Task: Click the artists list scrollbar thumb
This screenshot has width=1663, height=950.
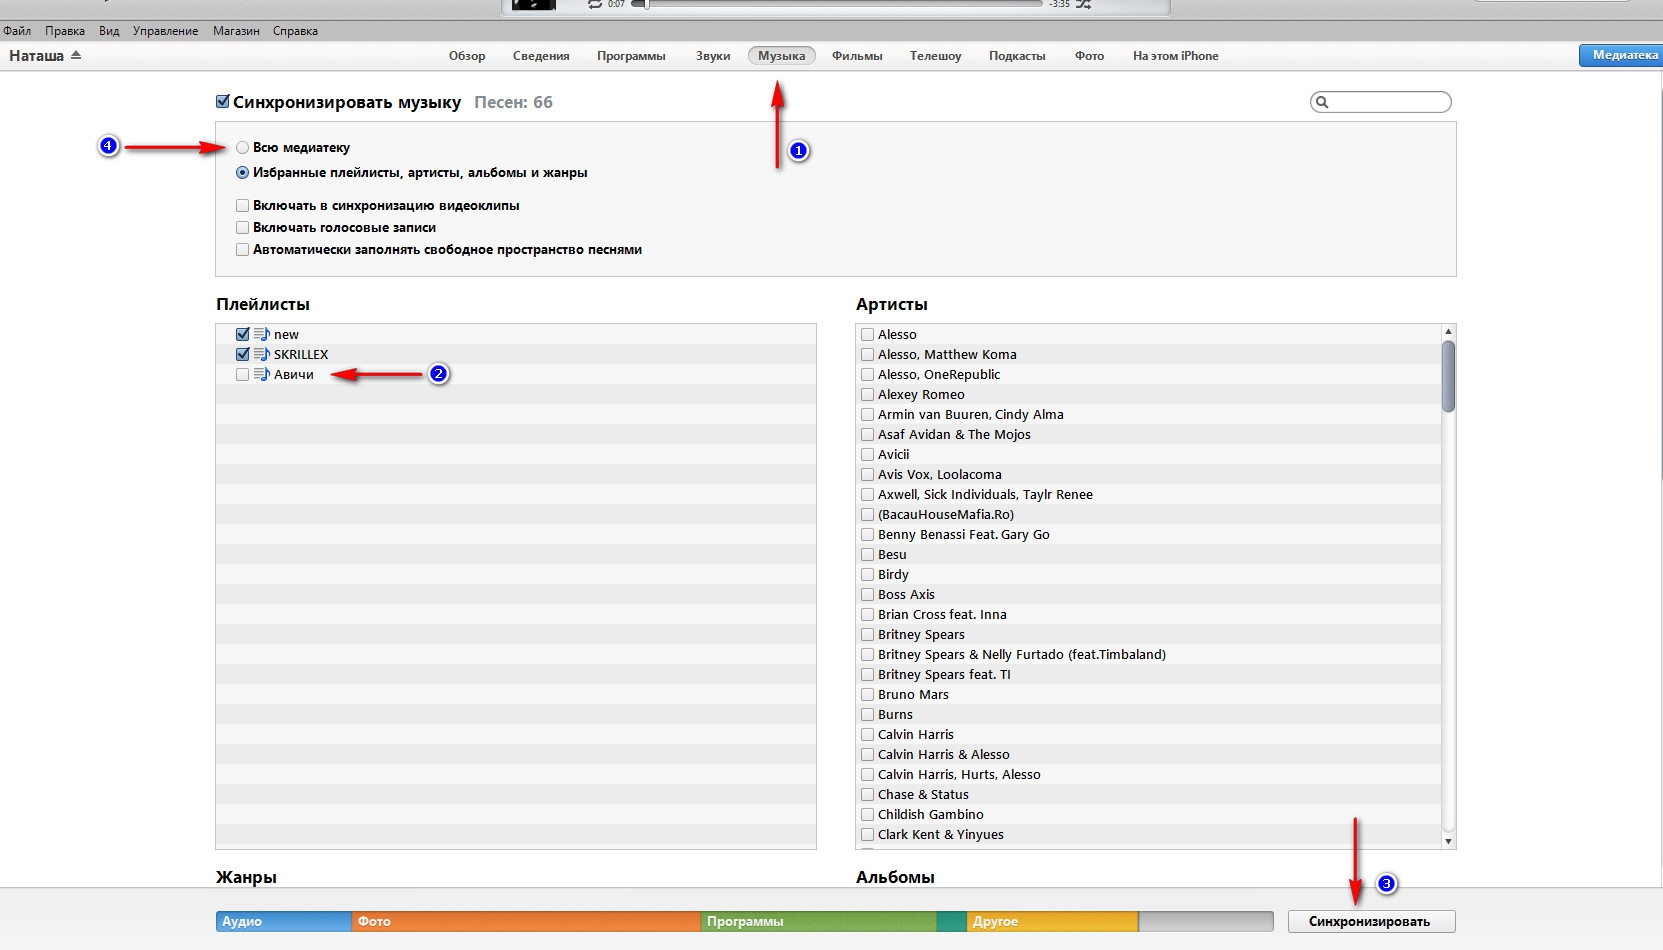Action: click(x=1448, y=376)
